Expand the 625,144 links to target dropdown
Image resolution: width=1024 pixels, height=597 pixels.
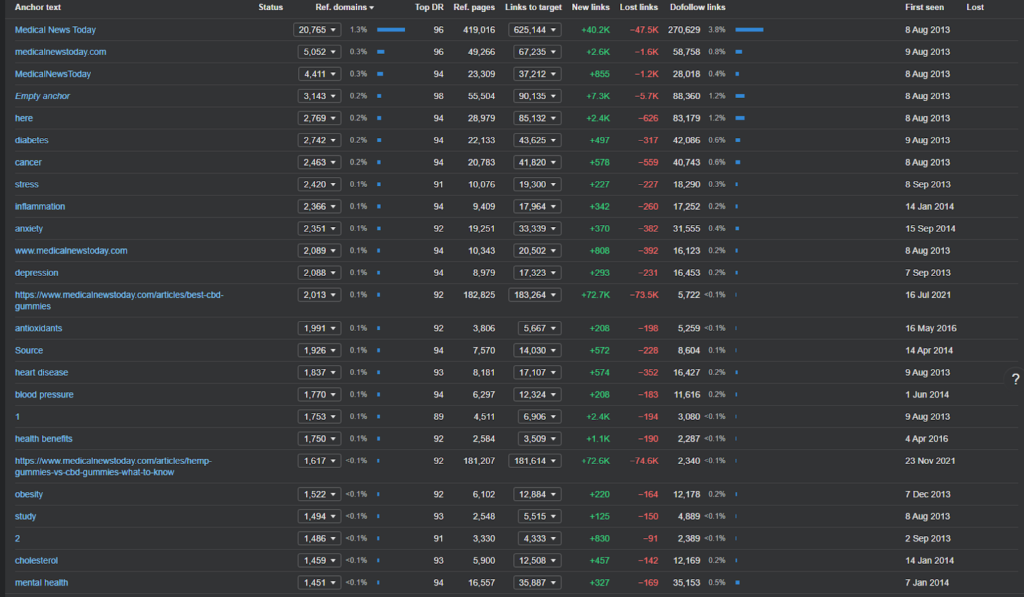[535, 29]
